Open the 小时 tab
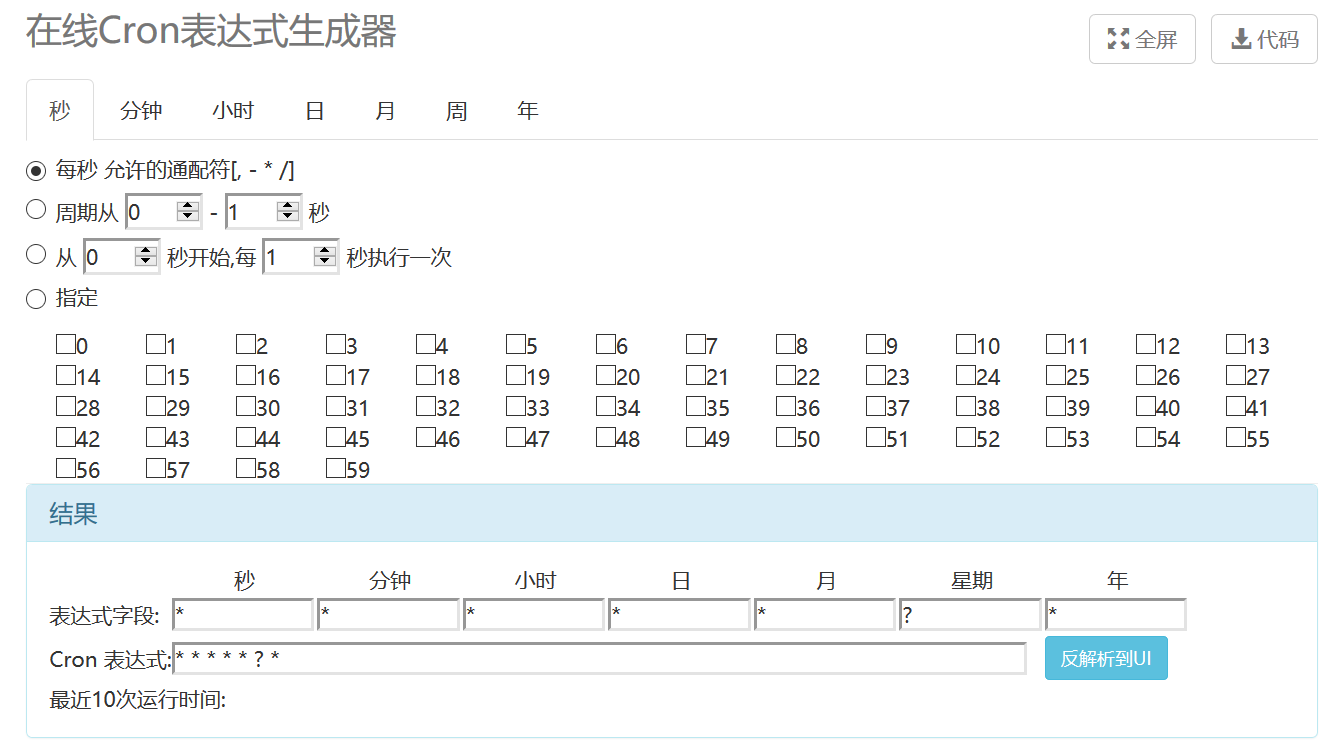The width and height of the screenshot is (1338, 755). tap(233, 111)
